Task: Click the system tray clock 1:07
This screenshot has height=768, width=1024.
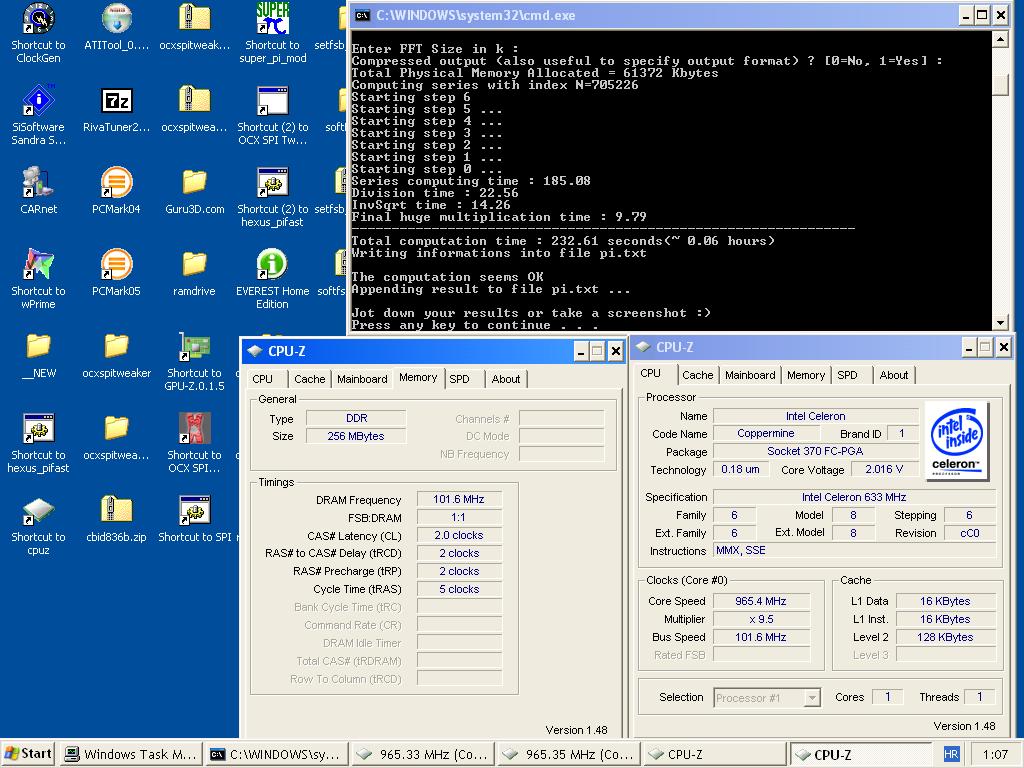Action: [995, 754]
